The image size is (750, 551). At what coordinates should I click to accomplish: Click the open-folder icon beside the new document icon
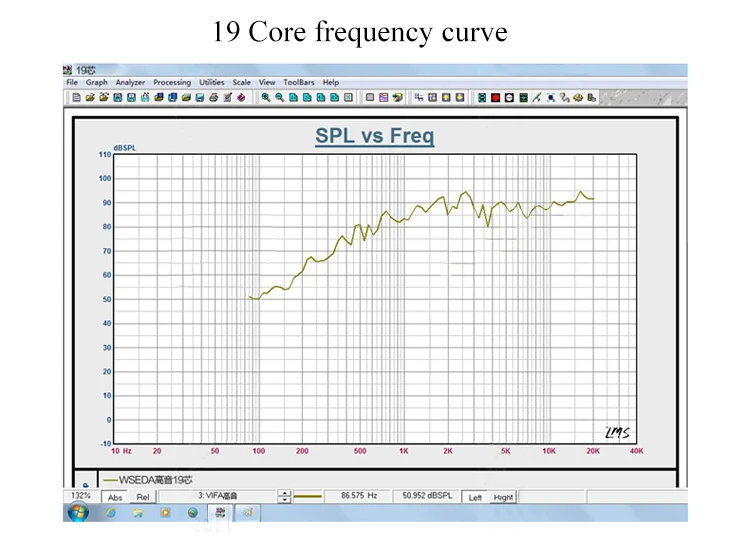click(90, 98)
